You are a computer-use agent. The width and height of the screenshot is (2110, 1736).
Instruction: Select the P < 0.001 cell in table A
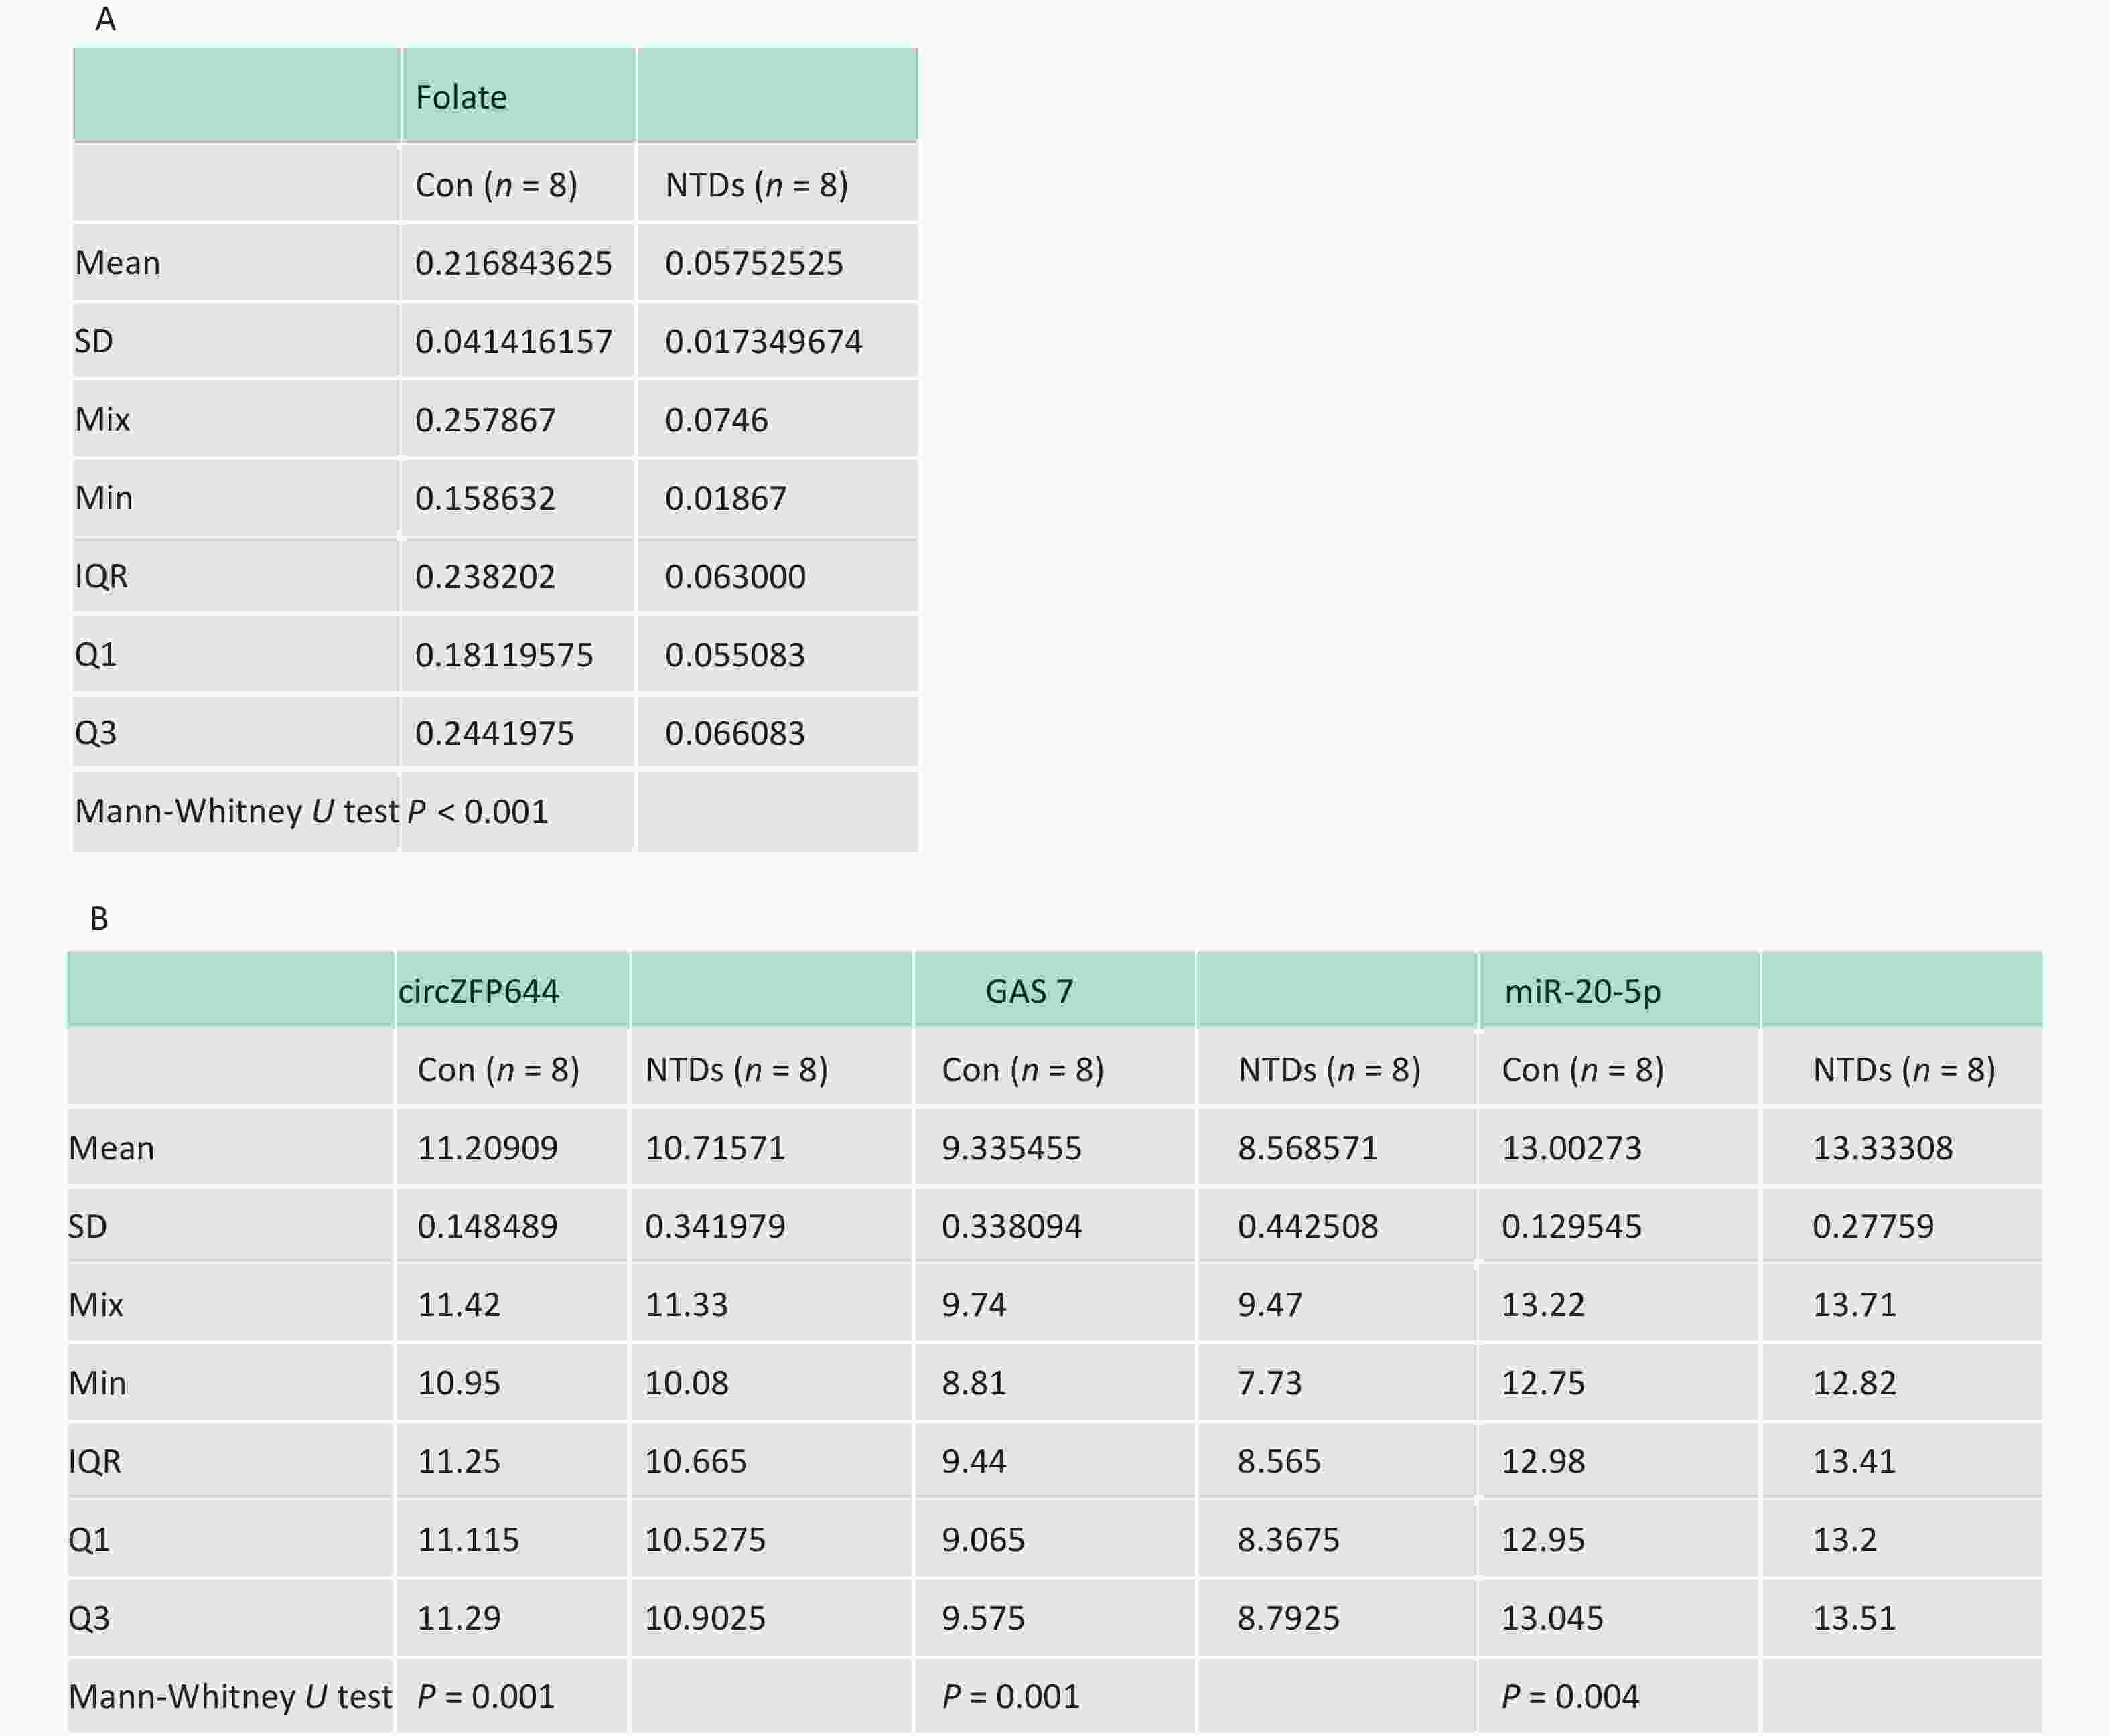478,811
